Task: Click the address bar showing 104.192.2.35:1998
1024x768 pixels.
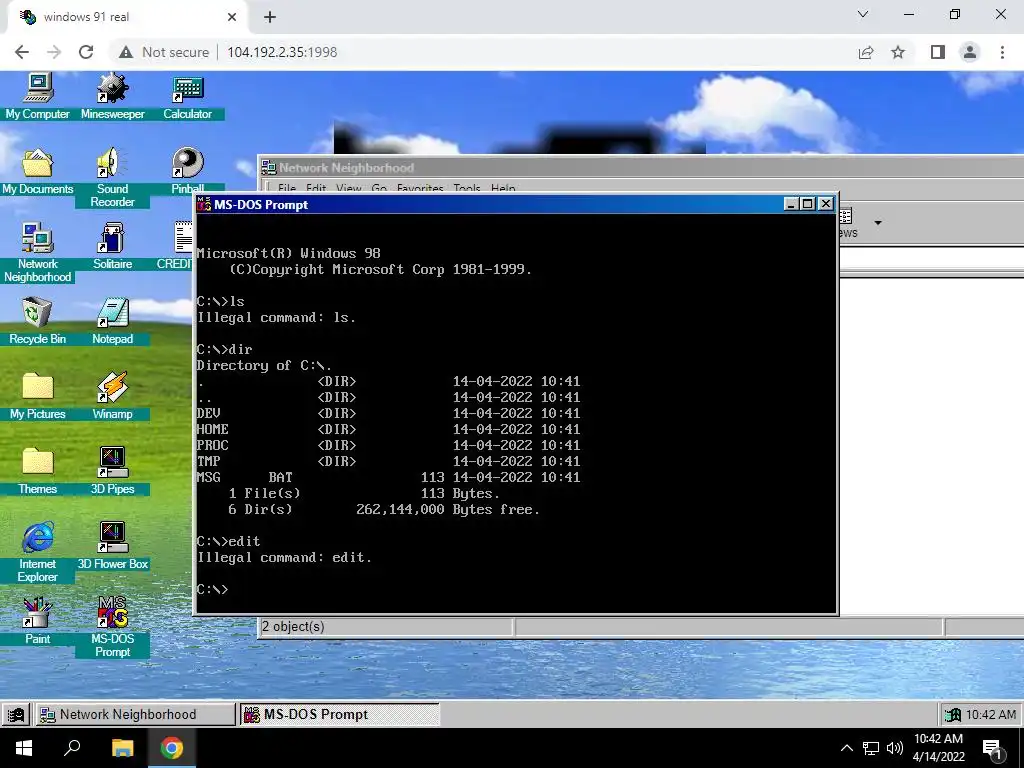Action: pos(282,52)
